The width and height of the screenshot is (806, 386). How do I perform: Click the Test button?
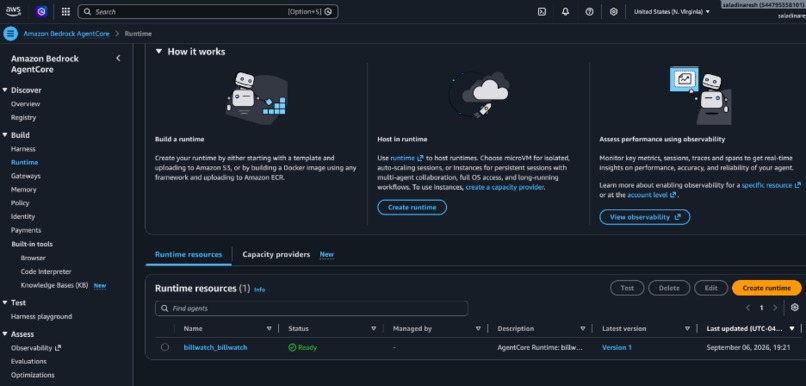[627, 288]
